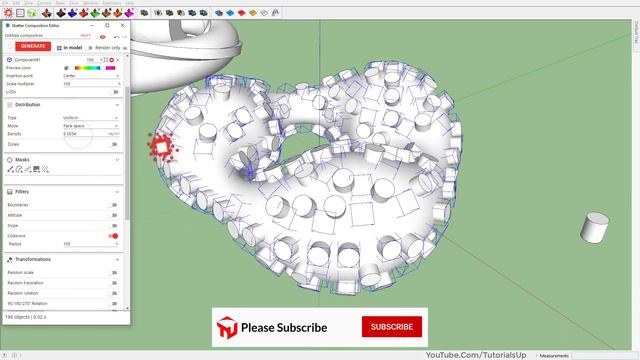Turn on the Altitude filter
The image size is (640, 360).
(114, 215)
